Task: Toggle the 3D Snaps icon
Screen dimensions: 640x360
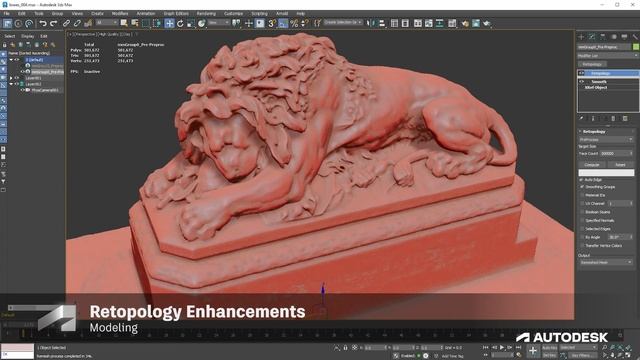Action: (x=272, y=24)
